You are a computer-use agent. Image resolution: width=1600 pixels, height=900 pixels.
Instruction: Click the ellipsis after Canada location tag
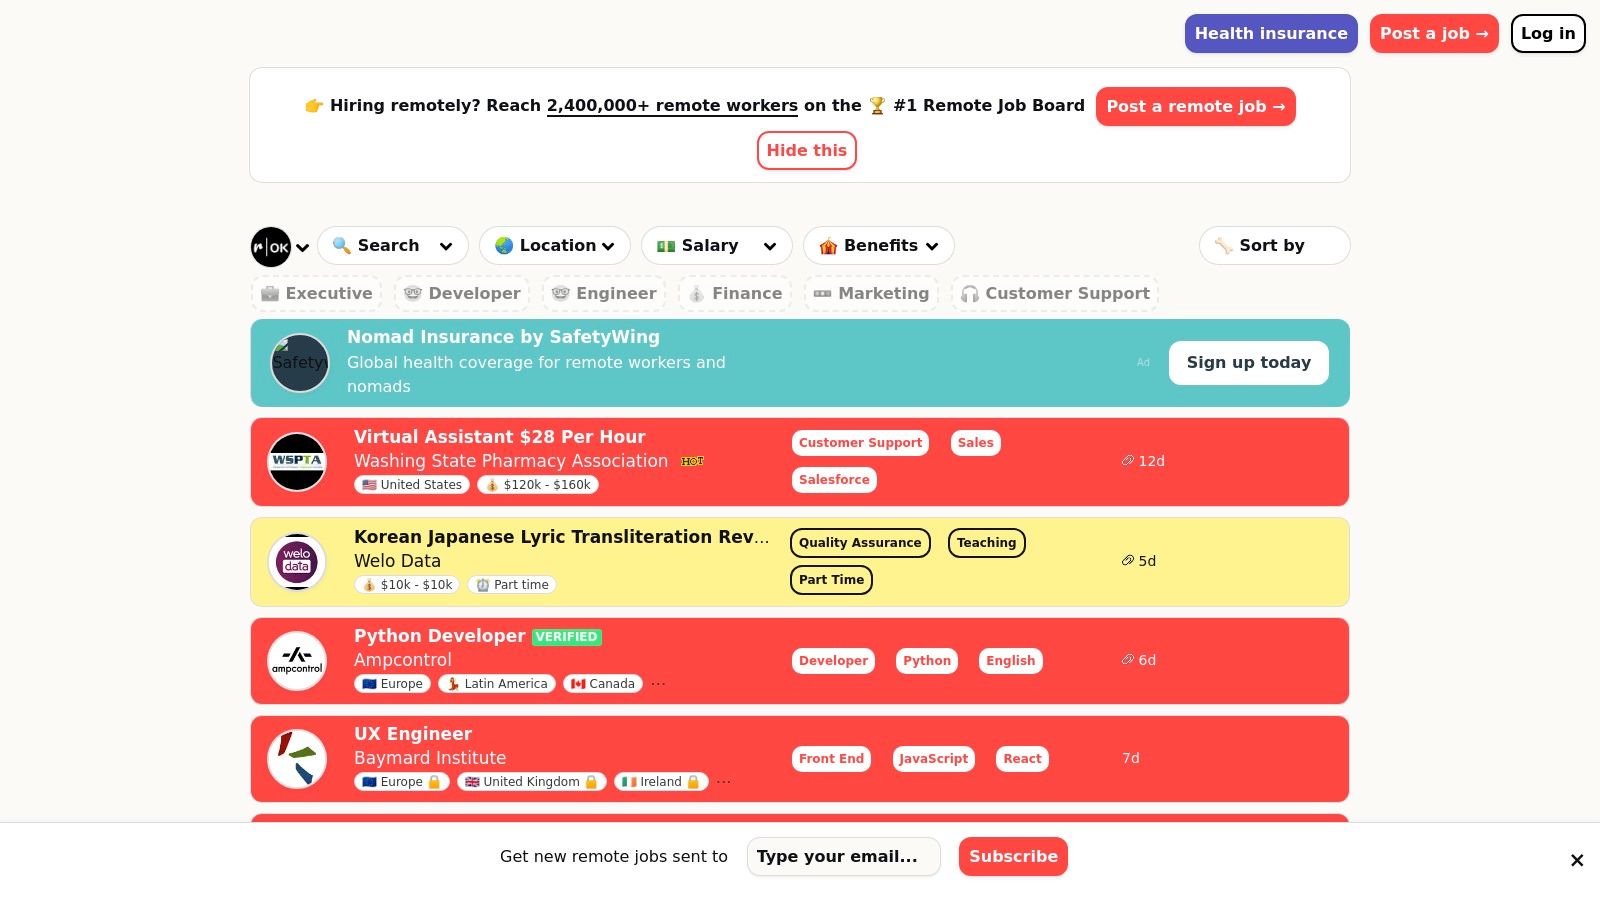pos(658,684)
